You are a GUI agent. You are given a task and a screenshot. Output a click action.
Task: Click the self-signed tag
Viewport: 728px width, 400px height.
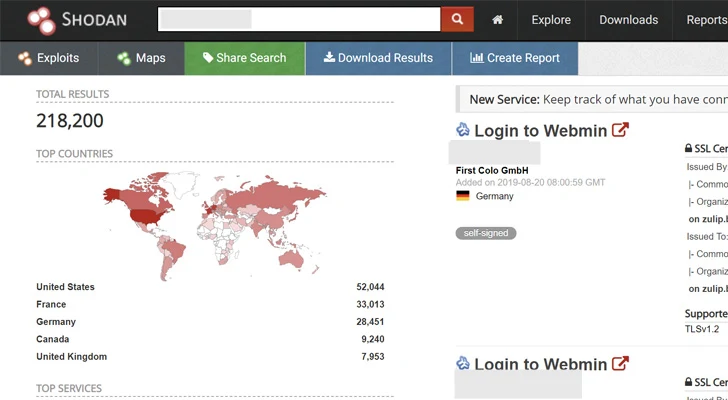click(486, 233)
